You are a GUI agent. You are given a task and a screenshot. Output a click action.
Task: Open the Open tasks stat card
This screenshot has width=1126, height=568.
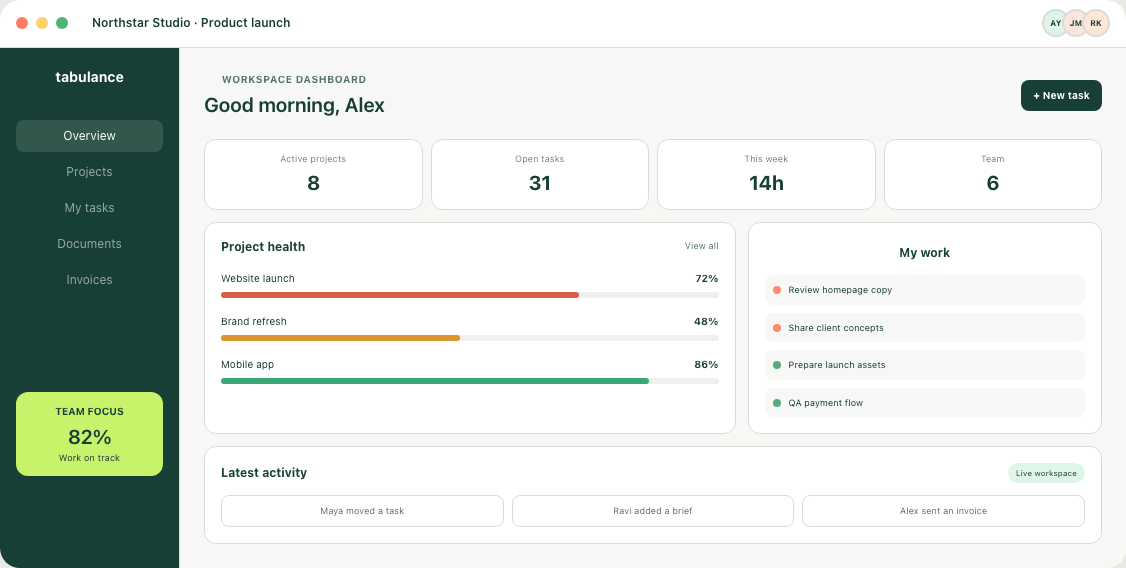click(x=539, y=174)
